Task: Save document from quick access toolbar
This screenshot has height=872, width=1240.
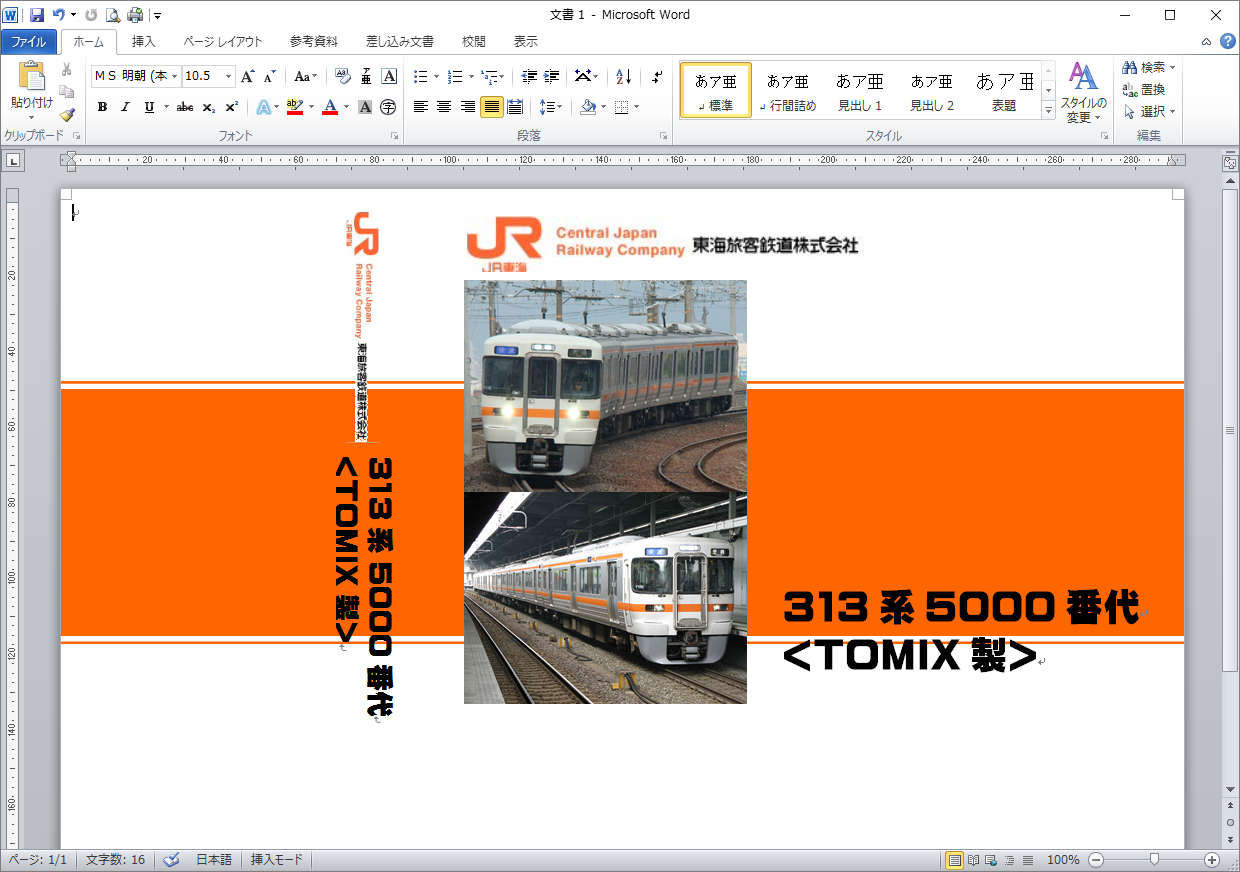Action: [x=37, y=15]
